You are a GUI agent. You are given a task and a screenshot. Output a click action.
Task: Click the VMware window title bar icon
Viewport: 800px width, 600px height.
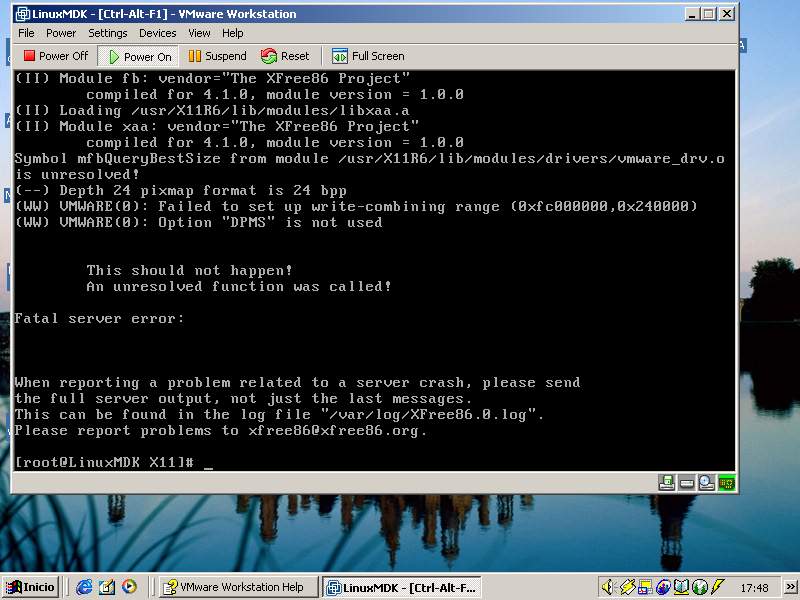[x=23, y=14]
